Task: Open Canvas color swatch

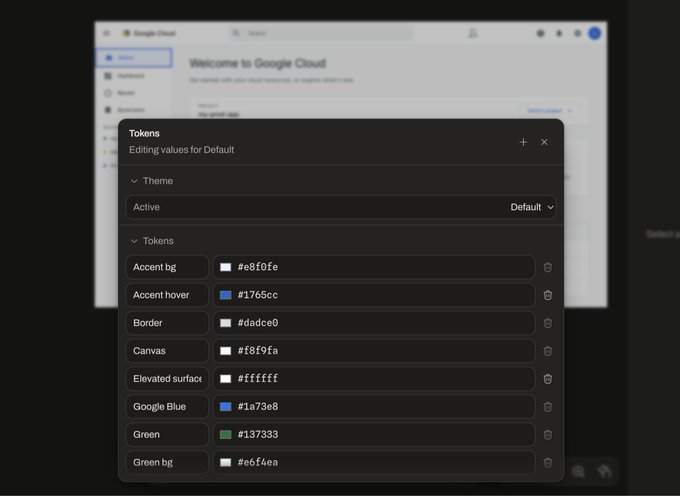Action: [226, 351]
